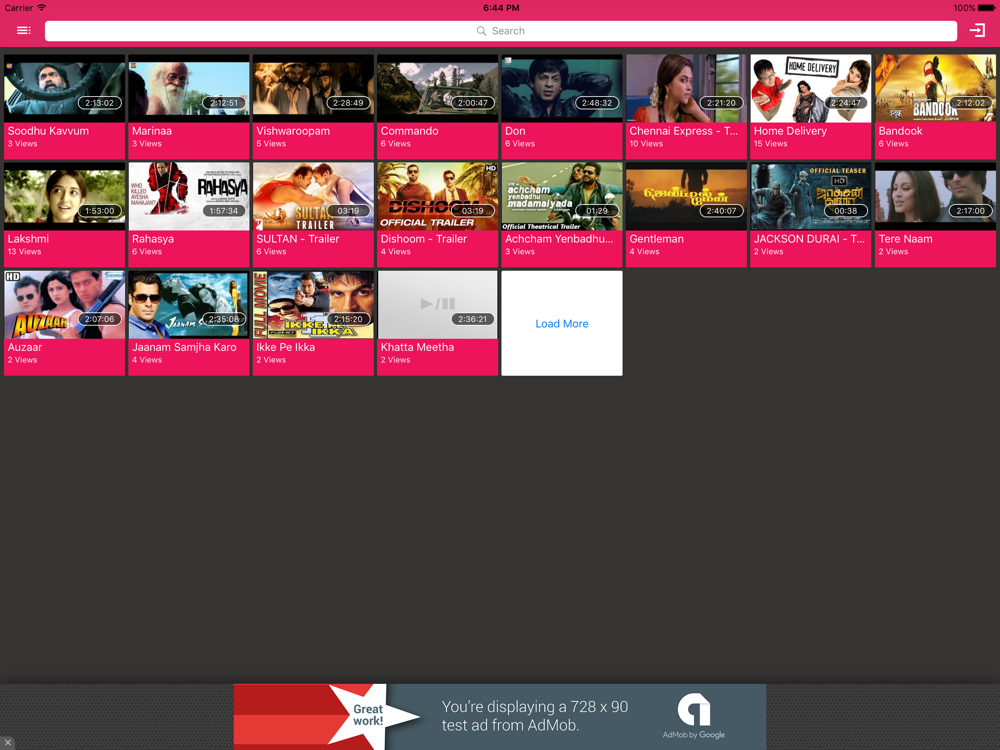
Task: Open the Chennai Express thumbnail
Action: coord(686,88)
